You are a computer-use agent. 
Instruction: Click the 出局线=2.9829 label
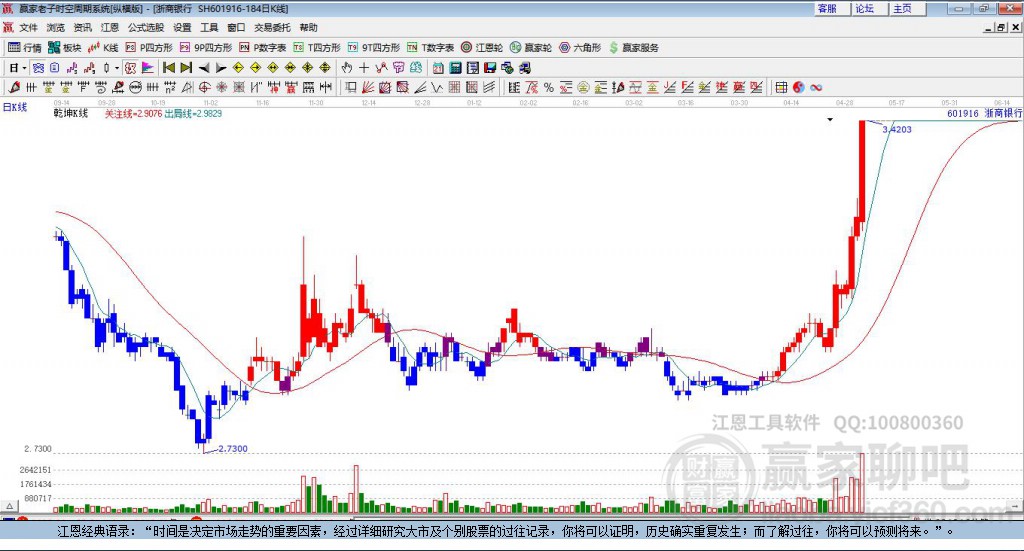point(193,114)
